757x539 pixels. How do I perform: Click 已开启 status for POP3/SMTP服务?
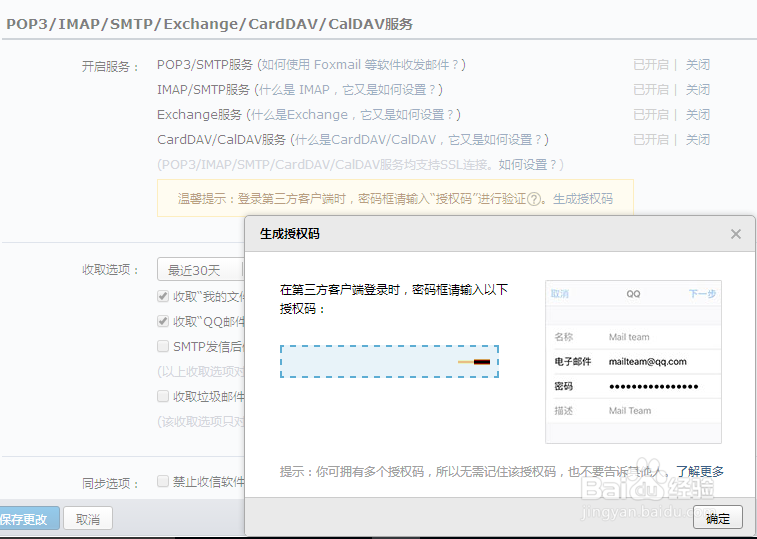651,65
